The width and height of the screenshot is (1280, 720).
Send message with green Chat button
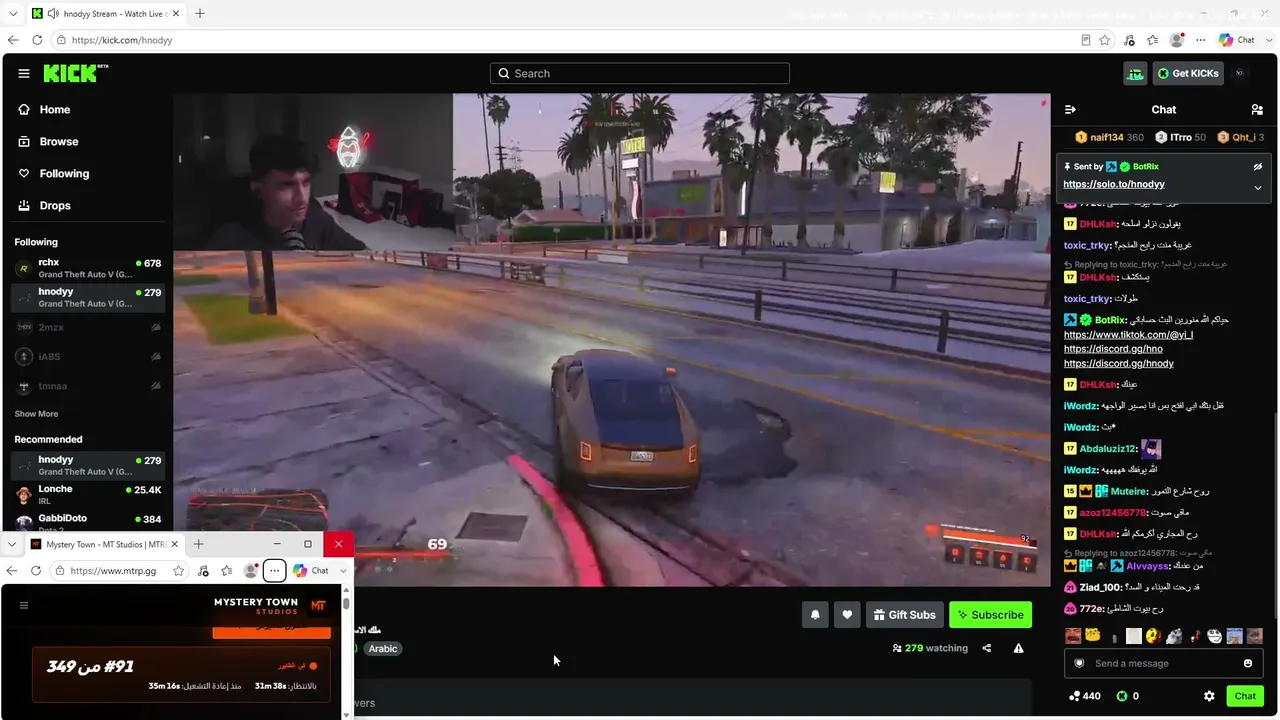(1245, 696)
